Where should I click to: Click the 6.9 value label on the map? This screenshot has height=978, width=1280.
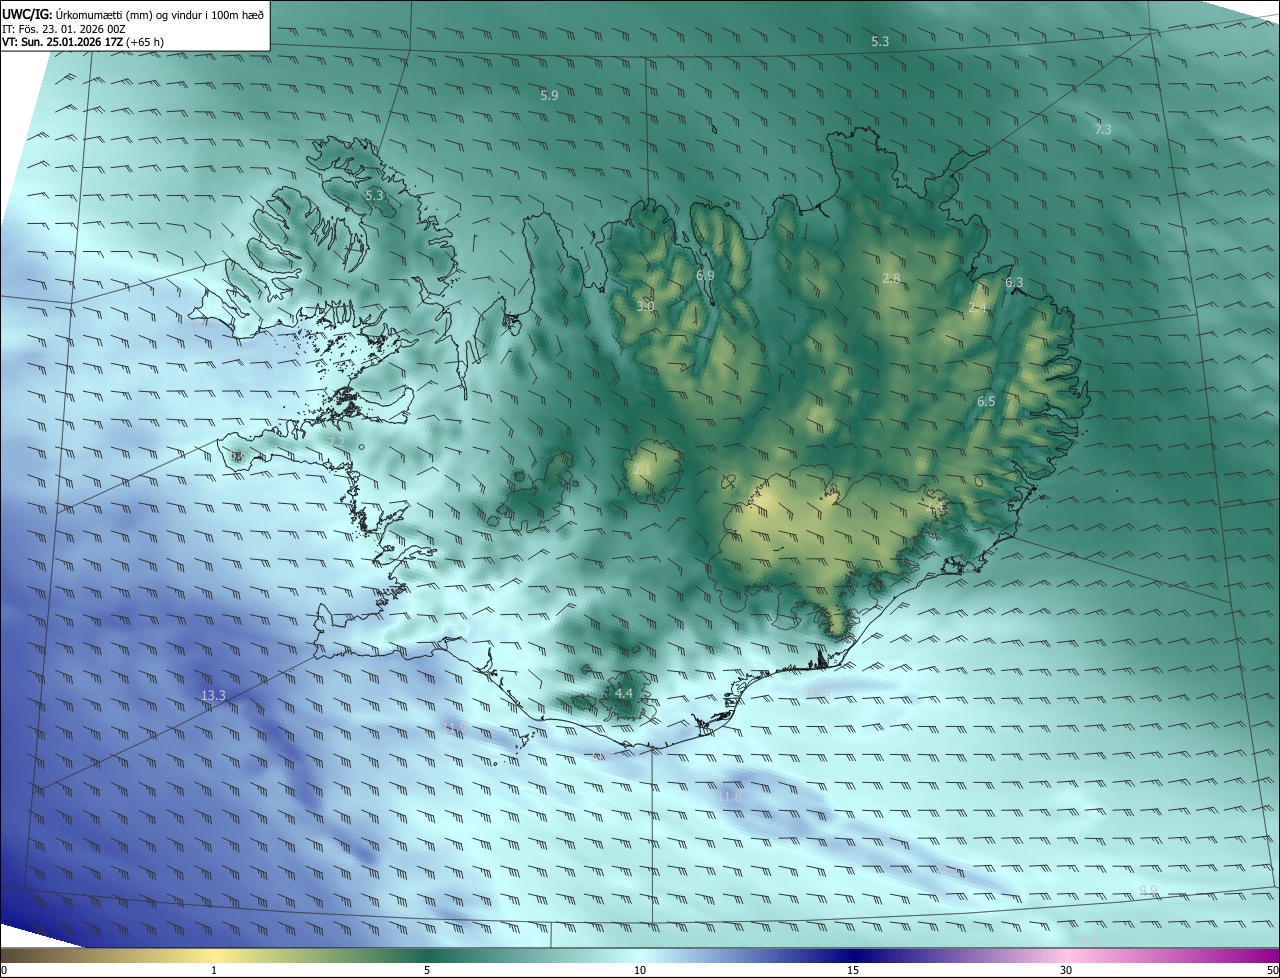coord(705,275)
